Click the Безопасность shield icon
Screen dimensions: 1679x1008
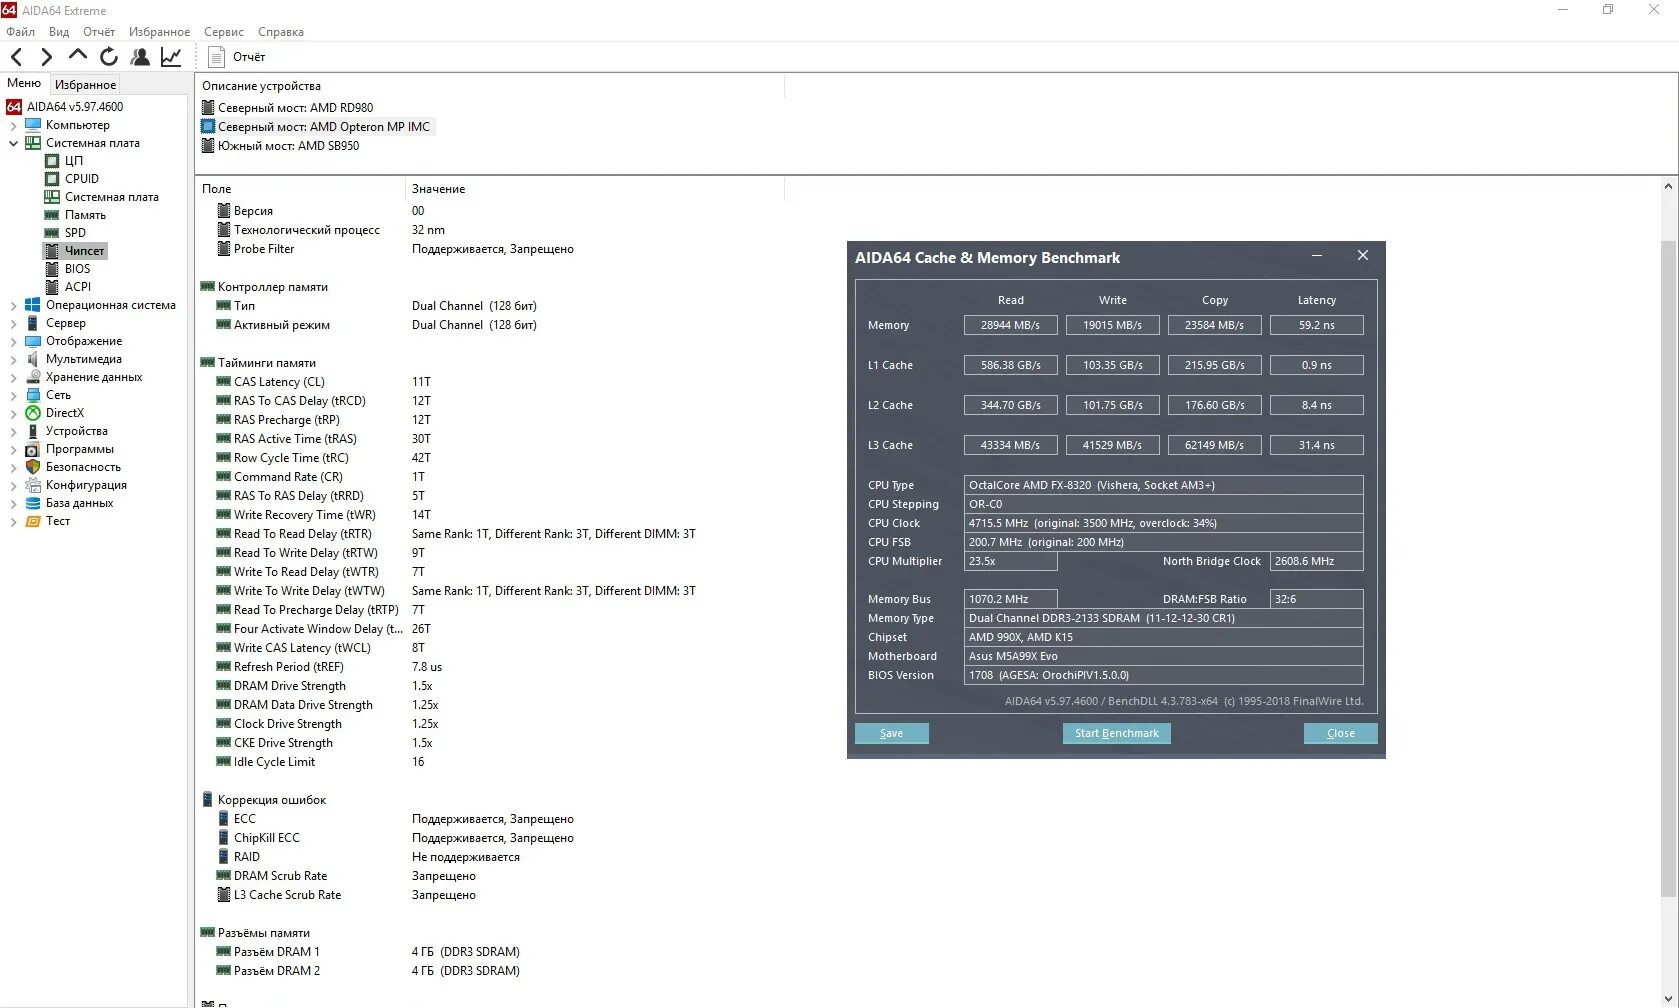pos(33,467)
